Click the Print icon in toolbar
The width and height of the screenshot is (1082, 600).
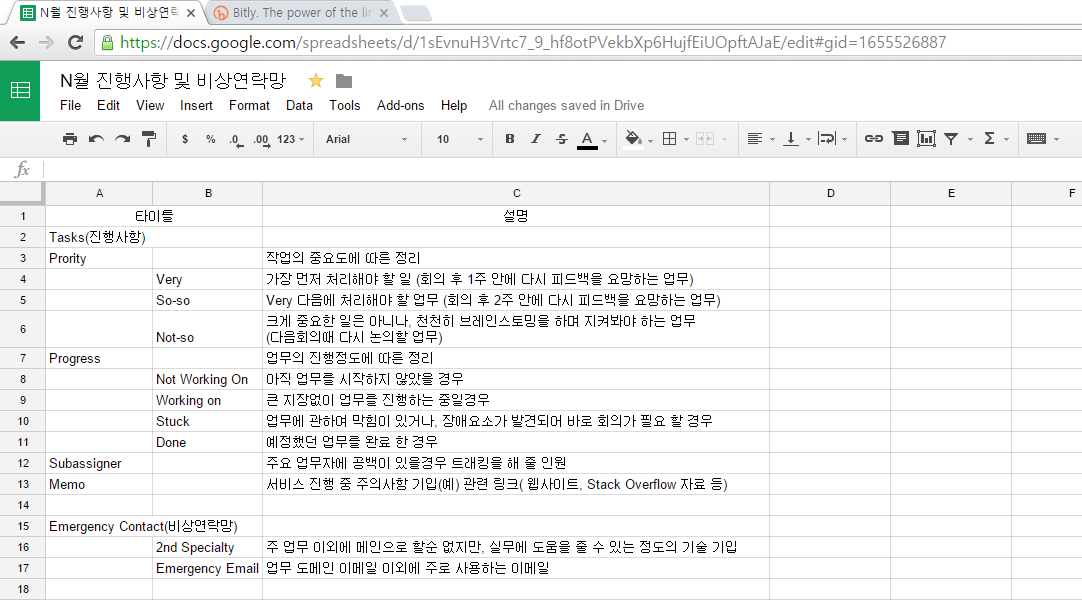click(x=70, y=139)
